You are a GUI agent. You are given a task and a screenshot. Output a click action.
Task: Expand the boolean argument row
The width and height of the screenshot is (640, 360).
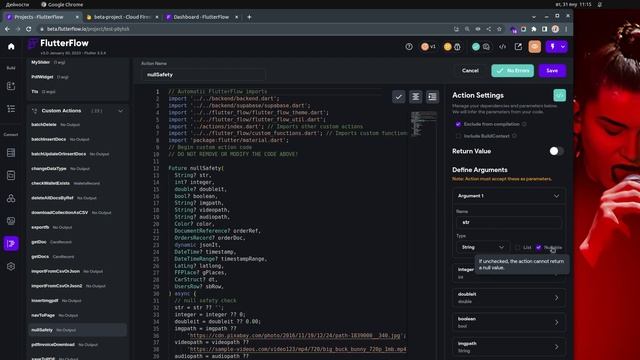coord(509,322)
